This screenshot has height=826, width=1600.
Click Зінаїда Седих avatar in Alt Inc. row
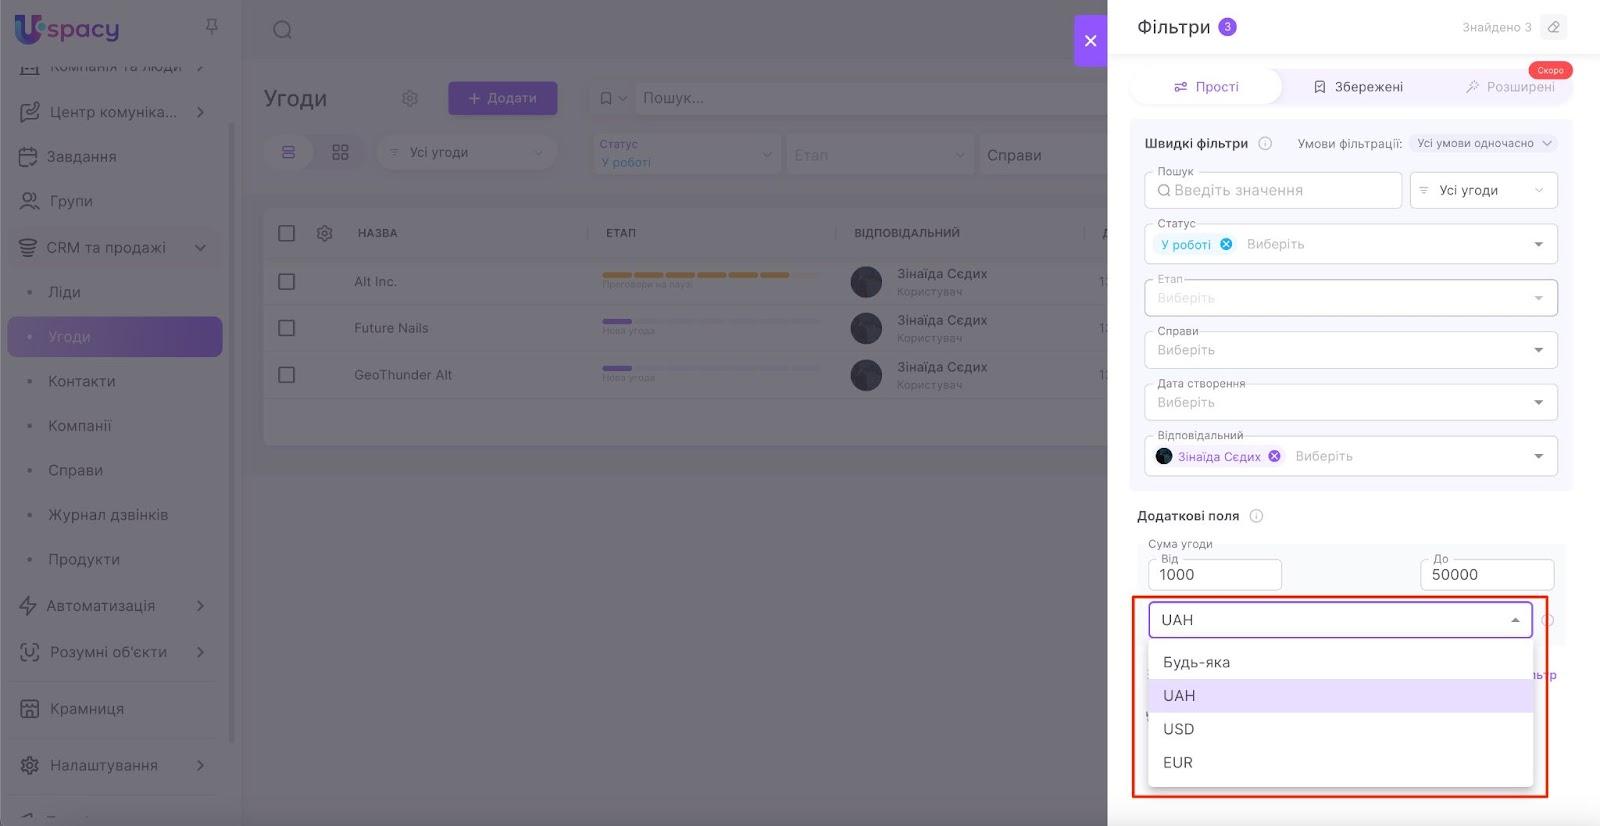tap(866, 282)
